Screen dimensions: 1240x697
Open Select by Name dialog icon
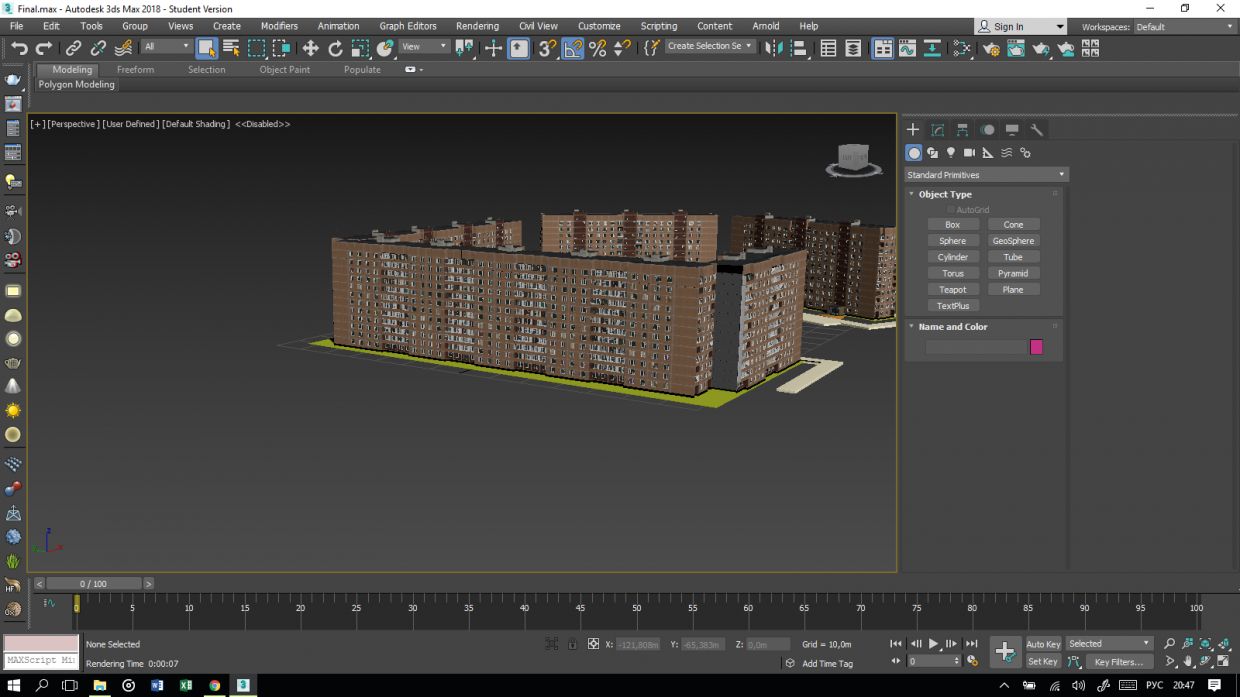coord(231,48)
